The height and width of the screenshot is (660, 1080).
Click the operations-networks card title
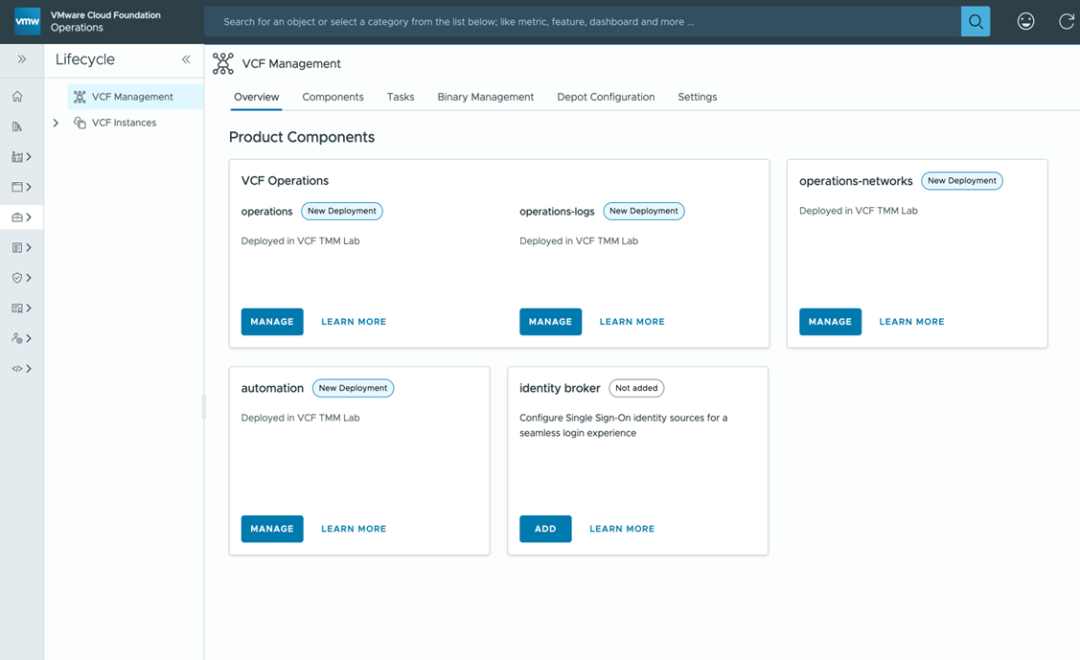click(856, 181)
